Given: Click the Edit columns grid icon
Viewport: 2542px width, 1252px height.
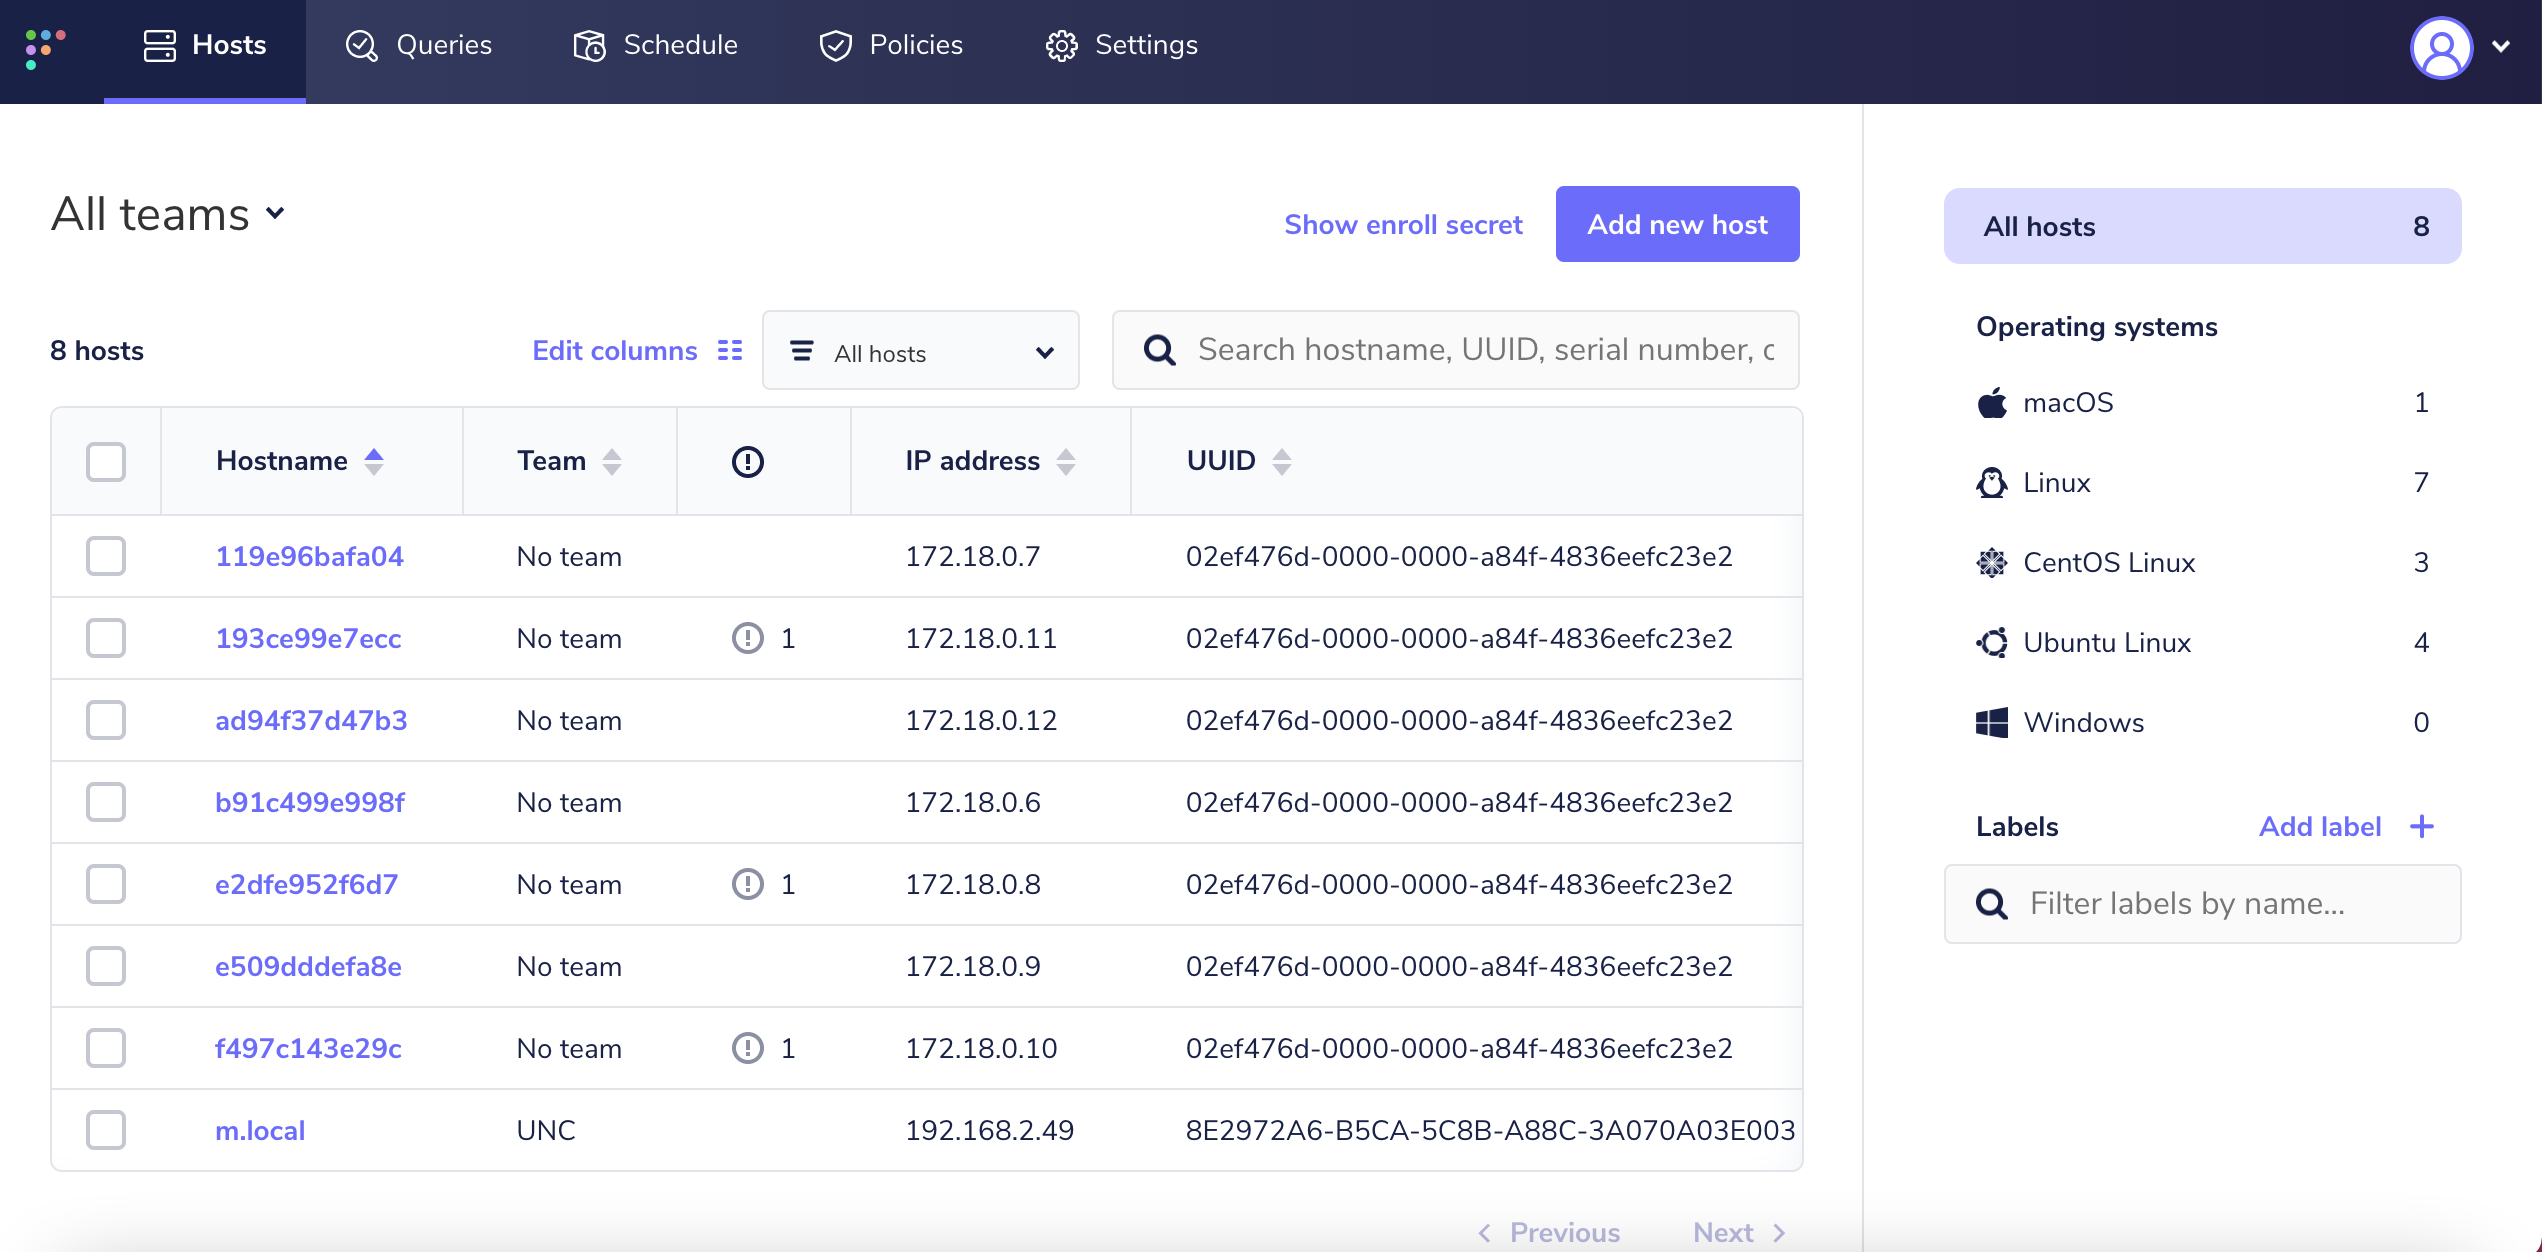Looking at the screenshot, I should click(730, 350).
